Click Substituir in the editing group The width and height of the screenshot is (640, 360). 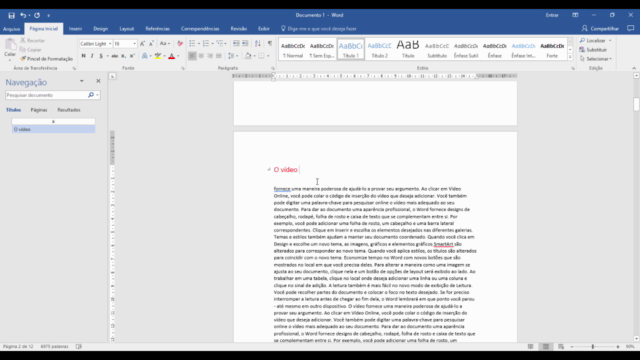click(x=594, y=49)
